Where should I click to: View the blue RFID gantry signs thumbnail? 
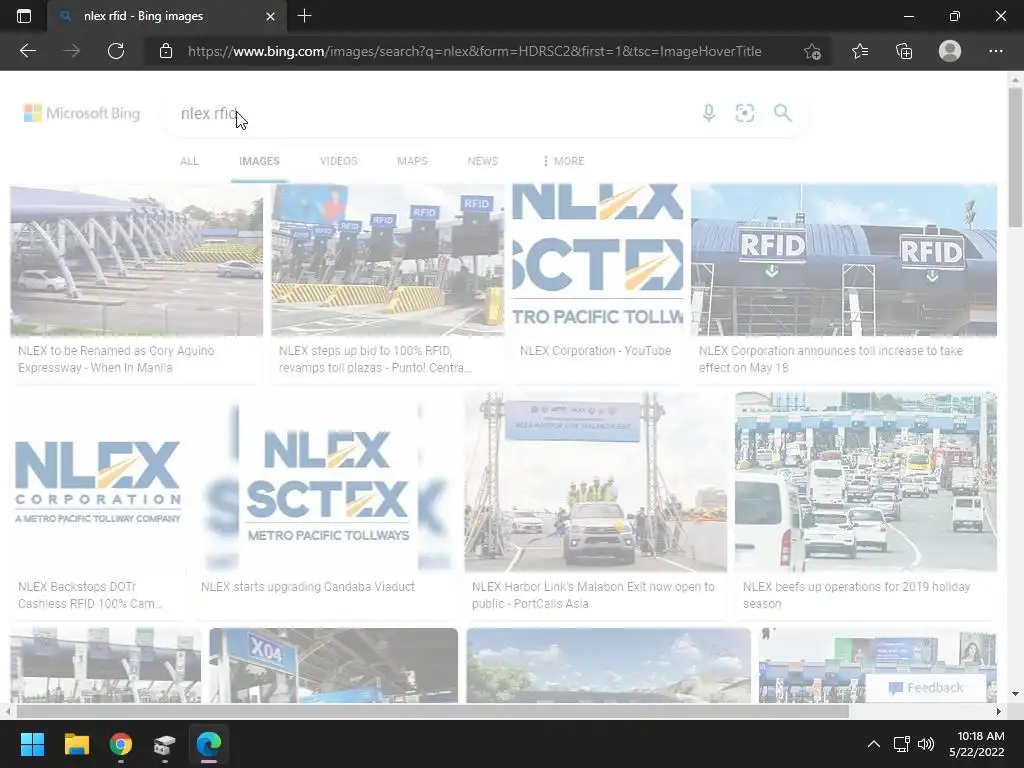tap(844, 260)
